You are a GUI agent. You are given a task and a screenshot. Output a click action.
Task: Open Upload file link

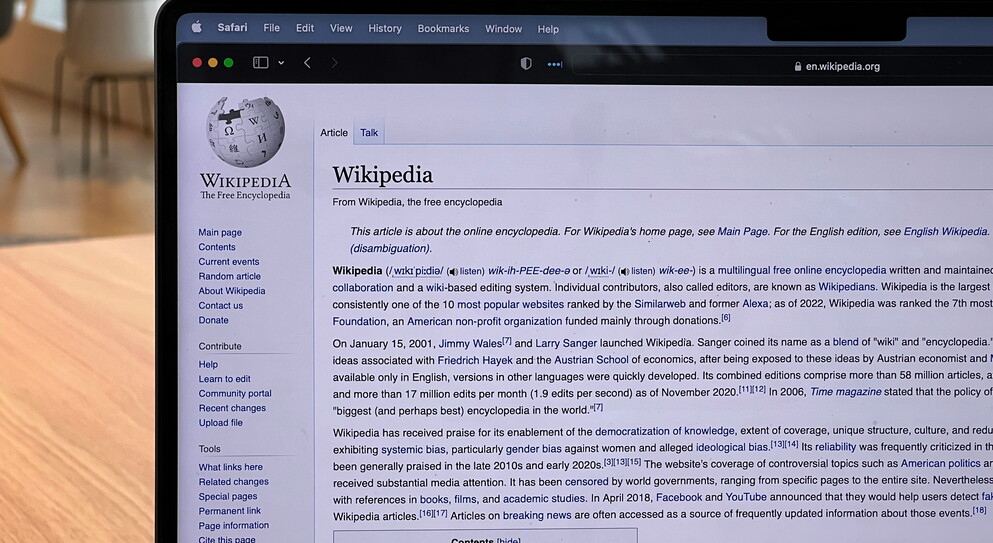[220, 423]
